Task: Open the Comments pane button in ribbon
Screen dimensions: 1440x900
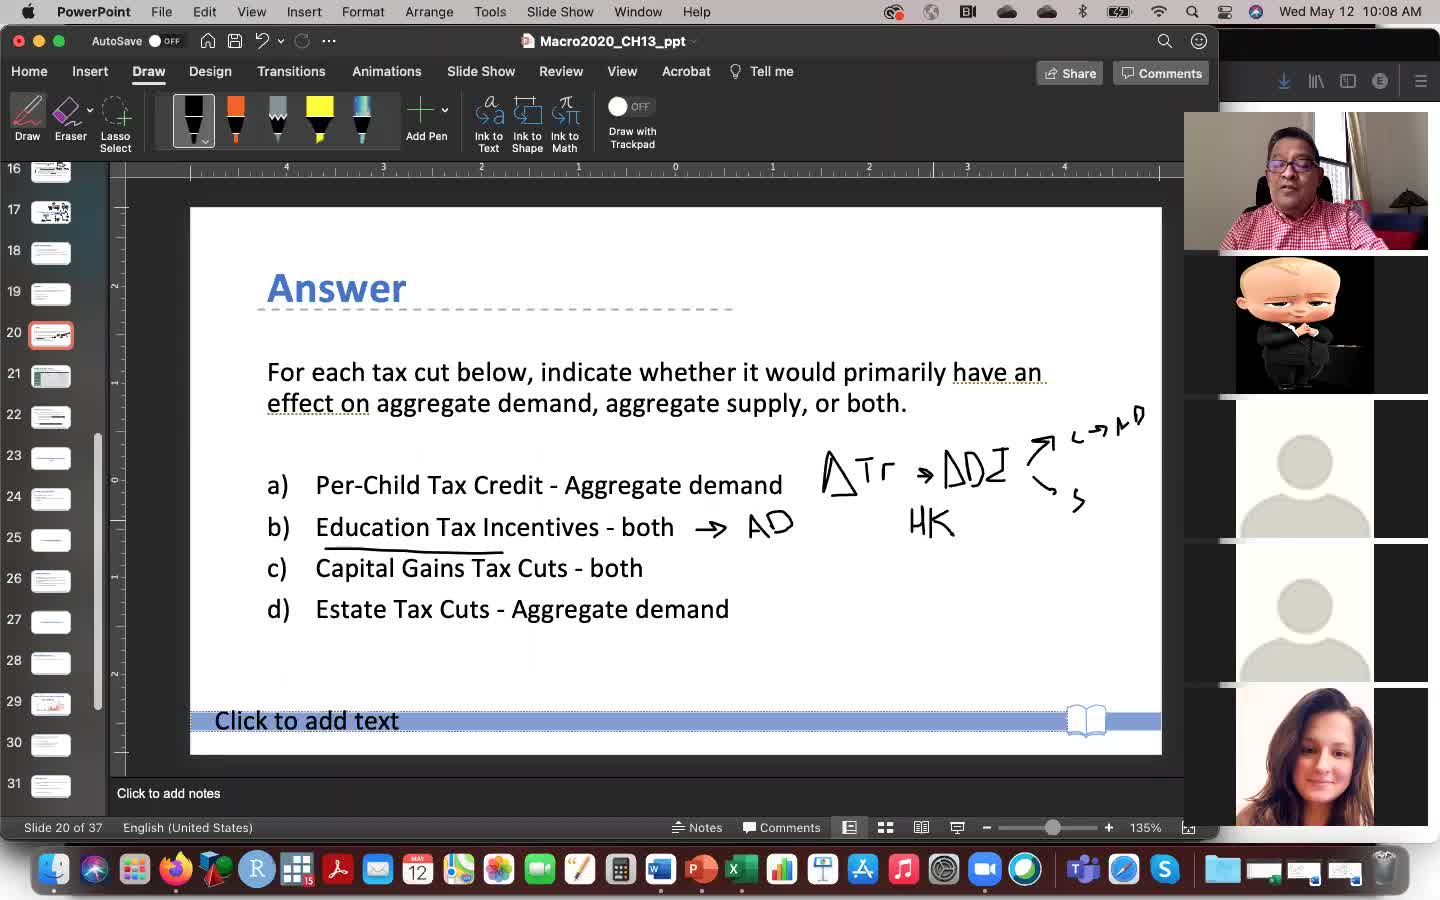Action: pyautogui.click(x=1162, y=73)
